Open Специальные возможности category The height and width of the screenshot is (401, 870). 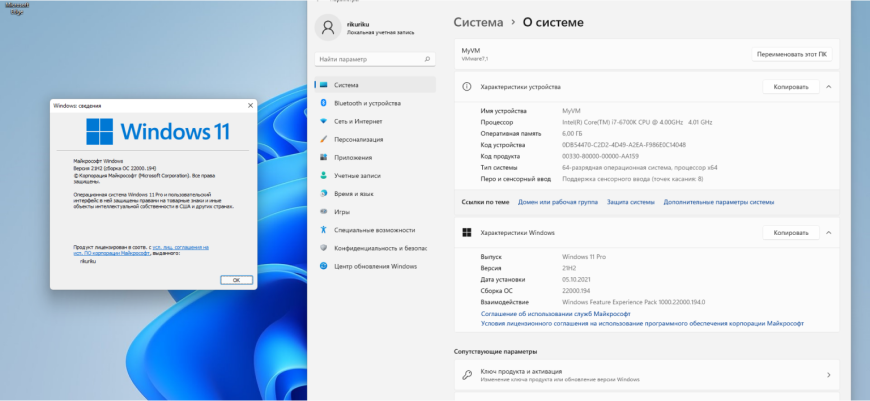(x=375, y=230)
